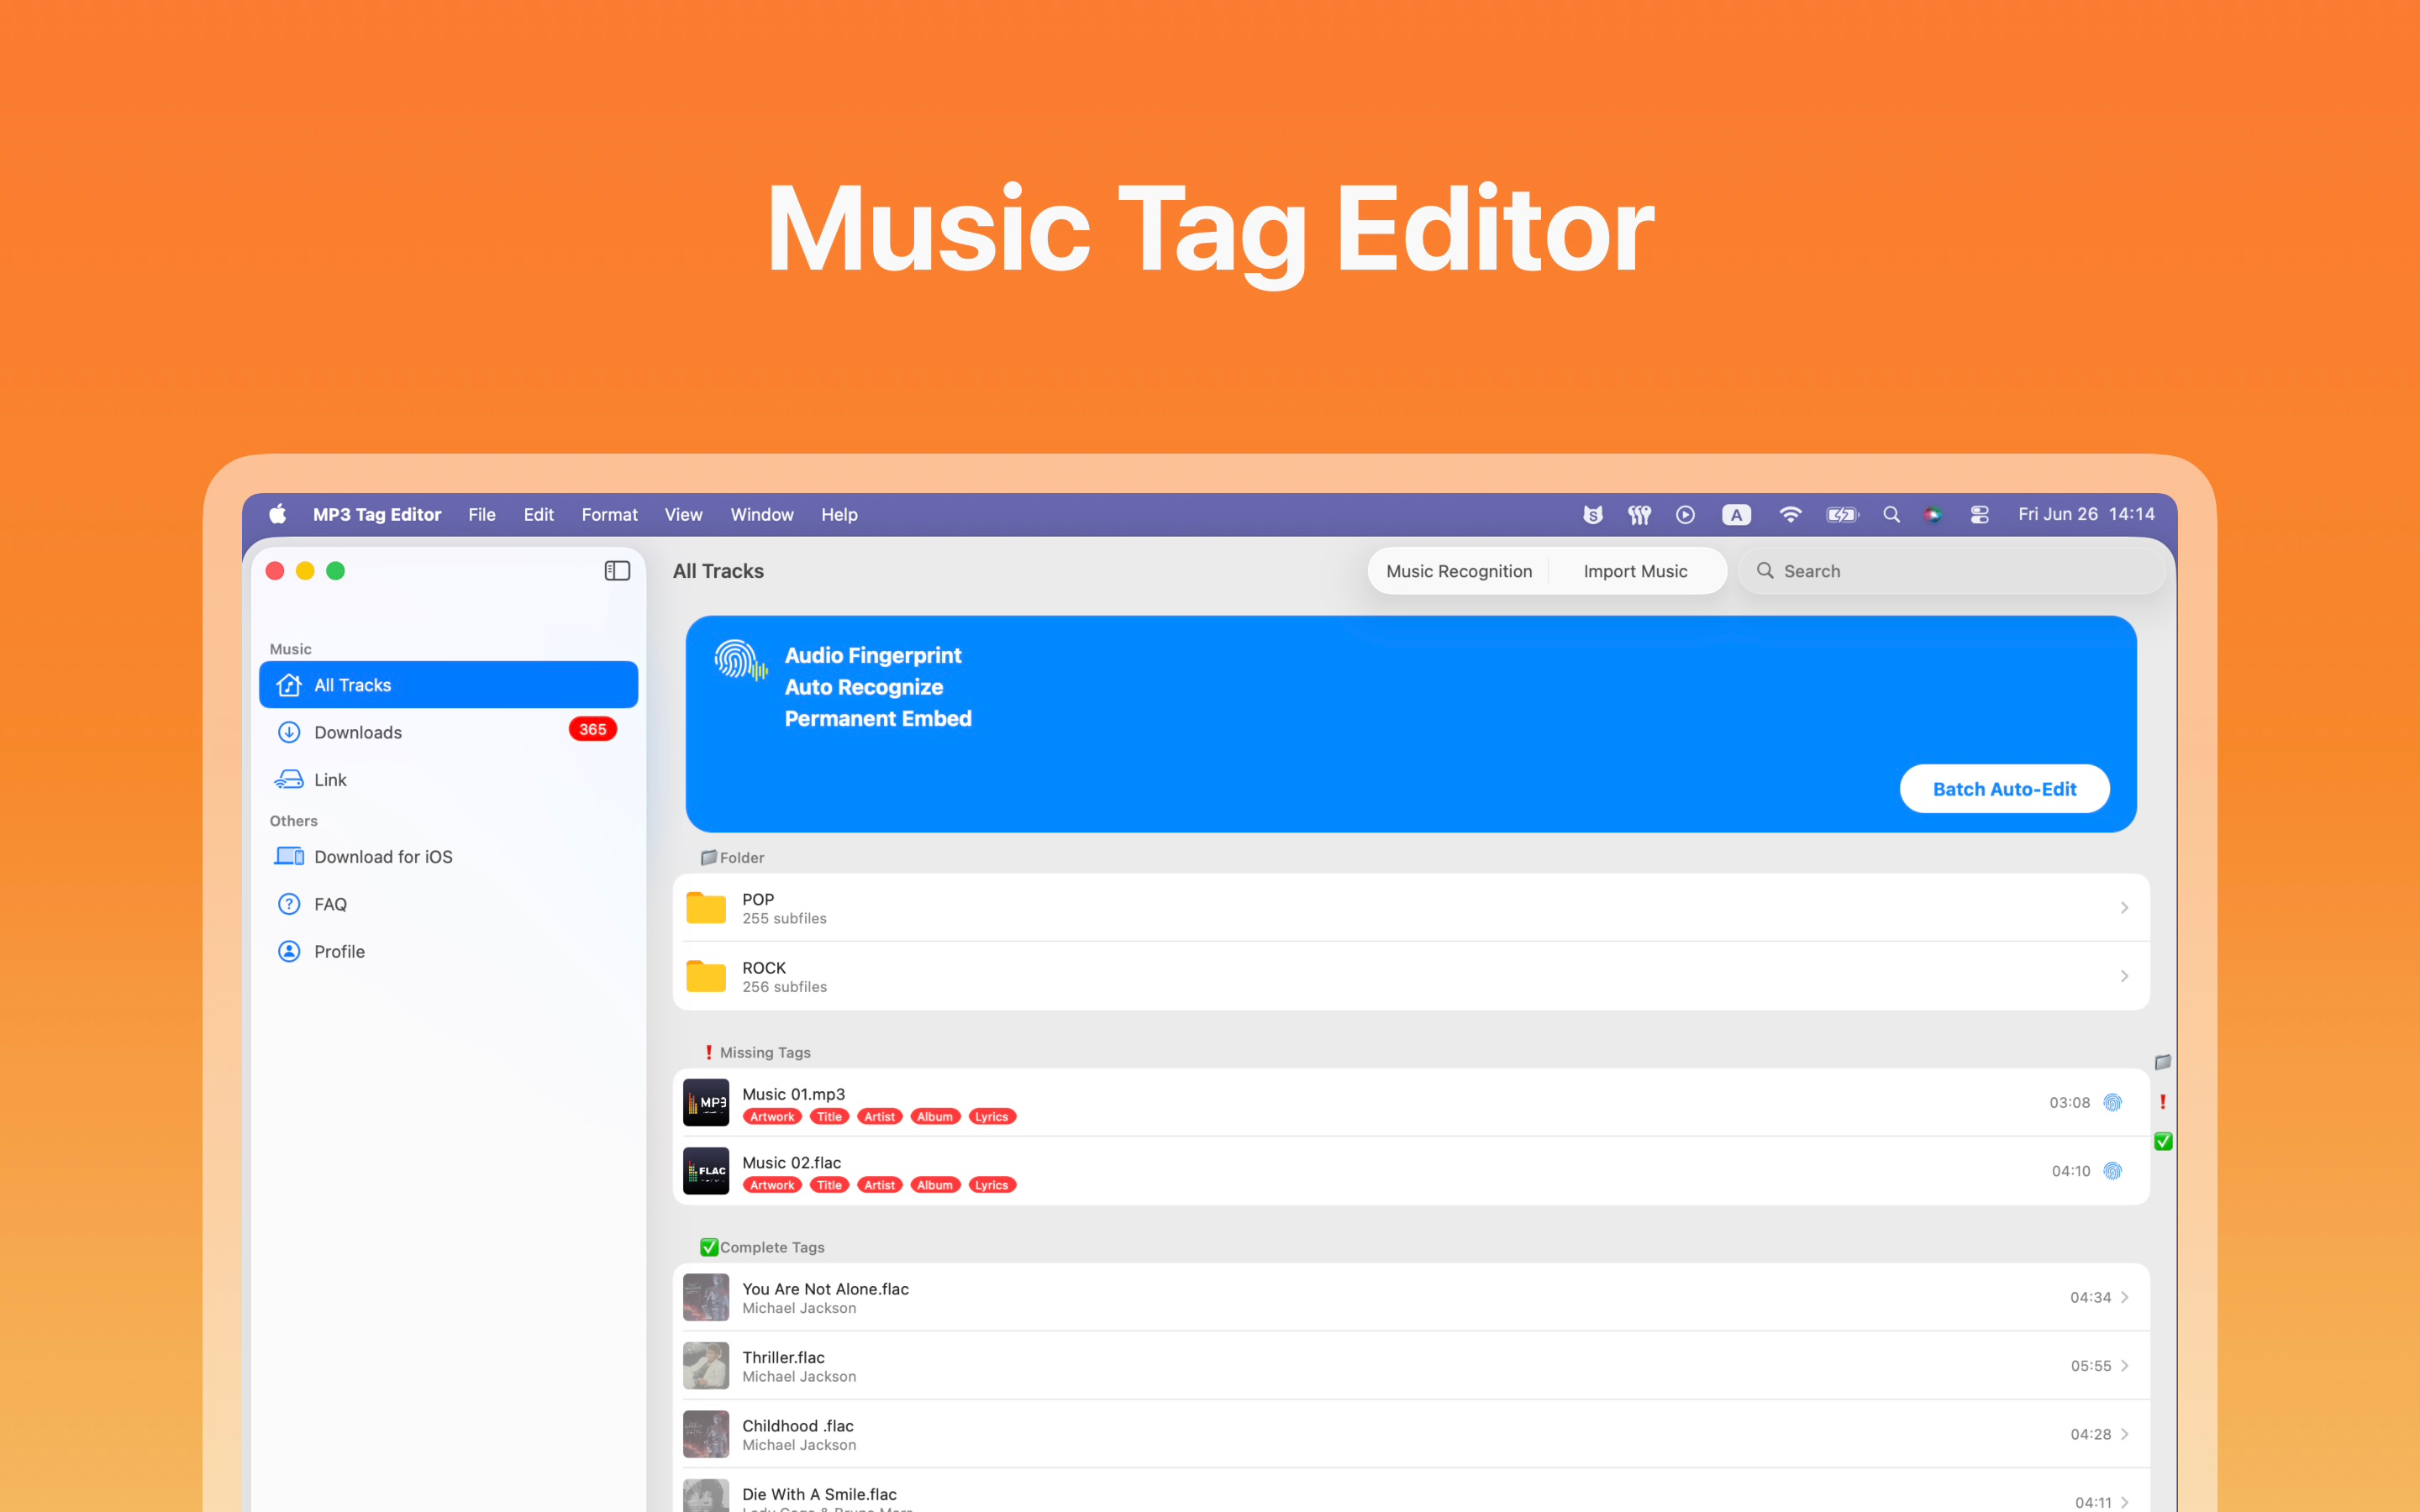Click the fingerprint icon in the blue banner
Viewport: 2420px width, 1512px height.
pyautogui.click(x=741, y=660)
